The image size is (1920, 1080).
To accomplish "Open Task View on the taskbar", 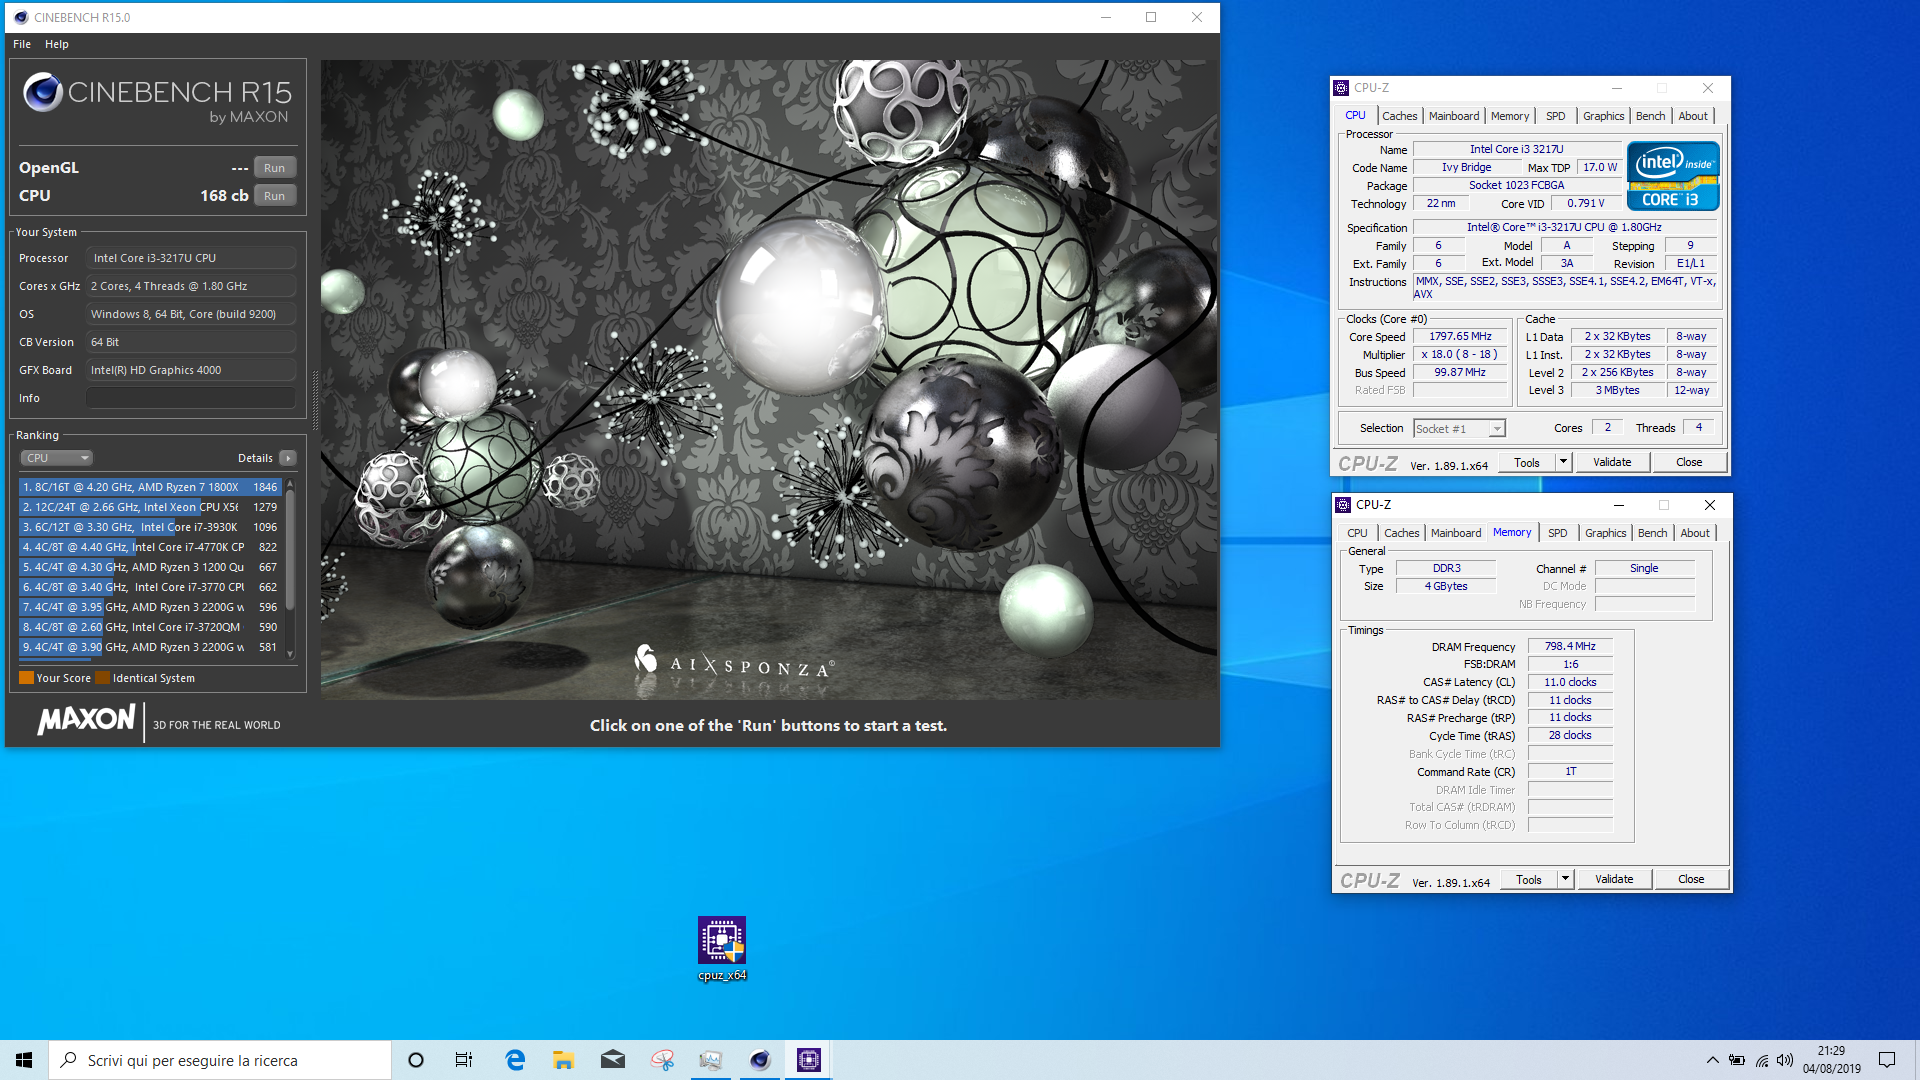I will (464, 1060).
